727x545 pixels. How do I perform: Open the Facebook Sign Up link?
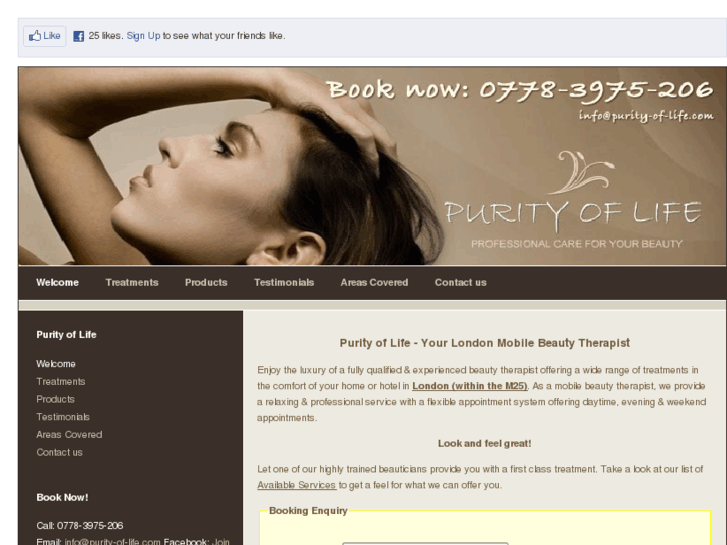(x=143, y=36)
